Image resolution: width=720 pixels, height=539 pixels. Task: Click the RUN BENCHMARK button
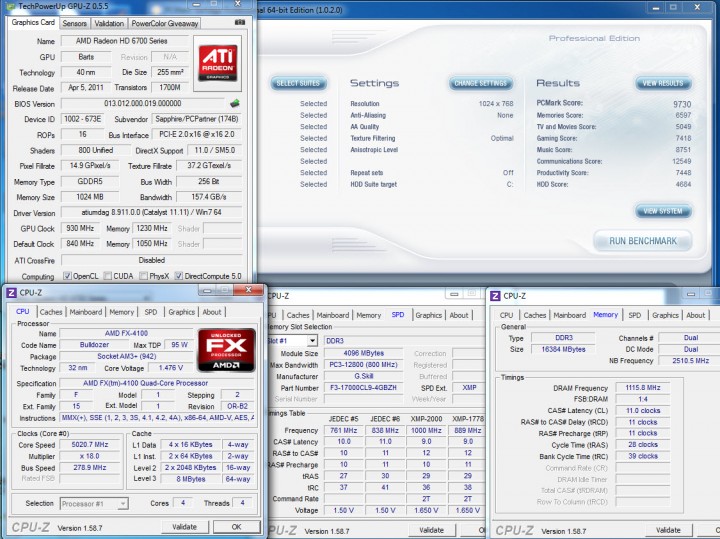[643, 241]
